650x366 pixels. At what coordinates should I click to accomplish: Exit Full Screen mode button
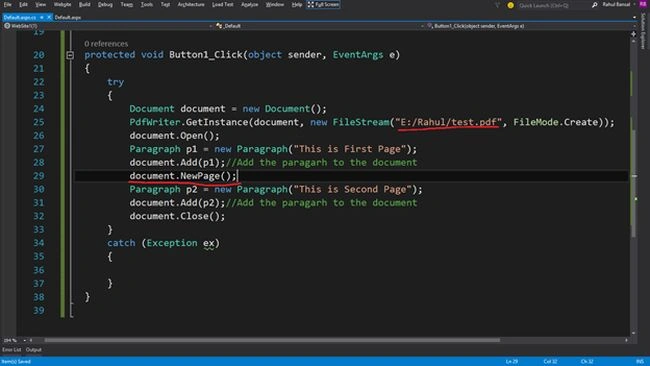click(323, 5)
